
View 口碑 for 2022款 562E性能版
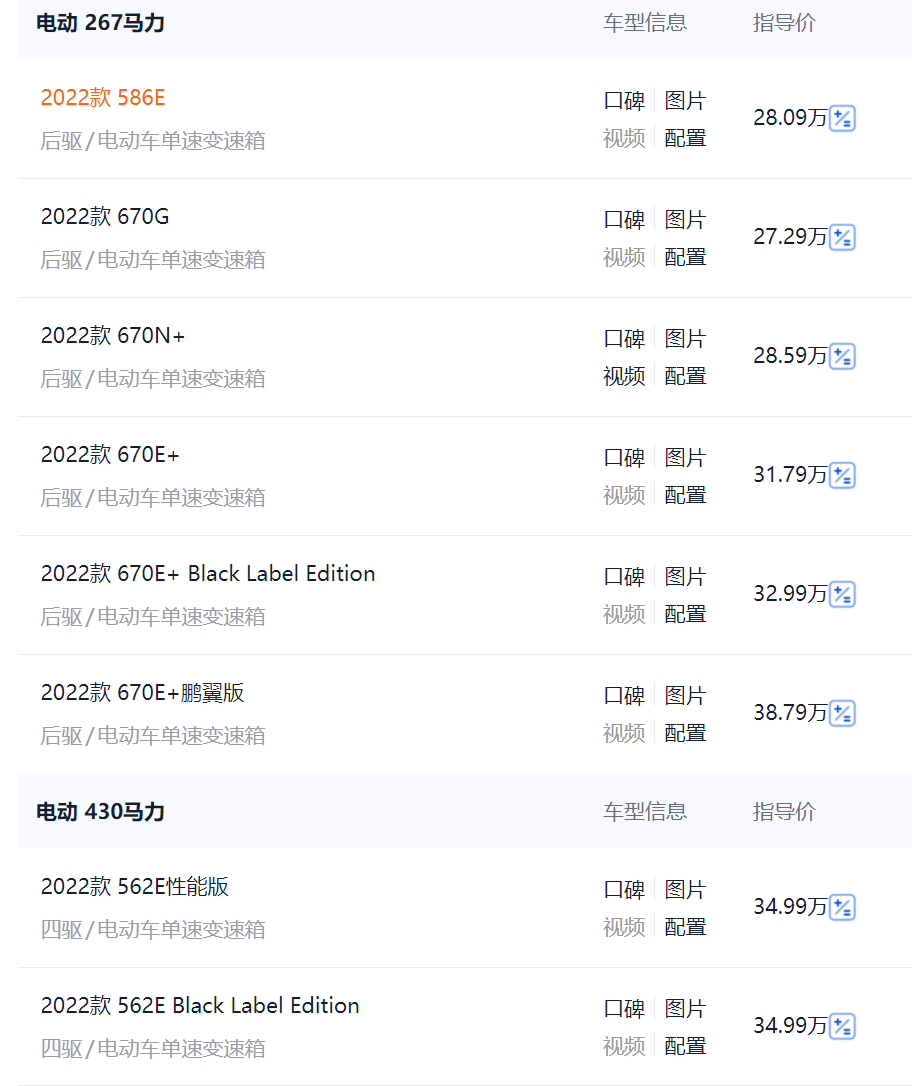click(x=624, y=890)
